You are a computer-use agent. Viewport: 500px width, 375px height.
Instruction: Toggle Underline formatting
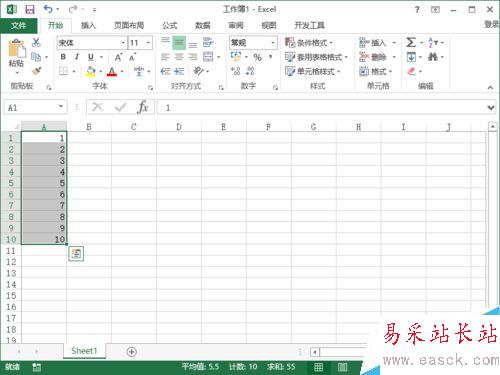[x=91, y=57]
